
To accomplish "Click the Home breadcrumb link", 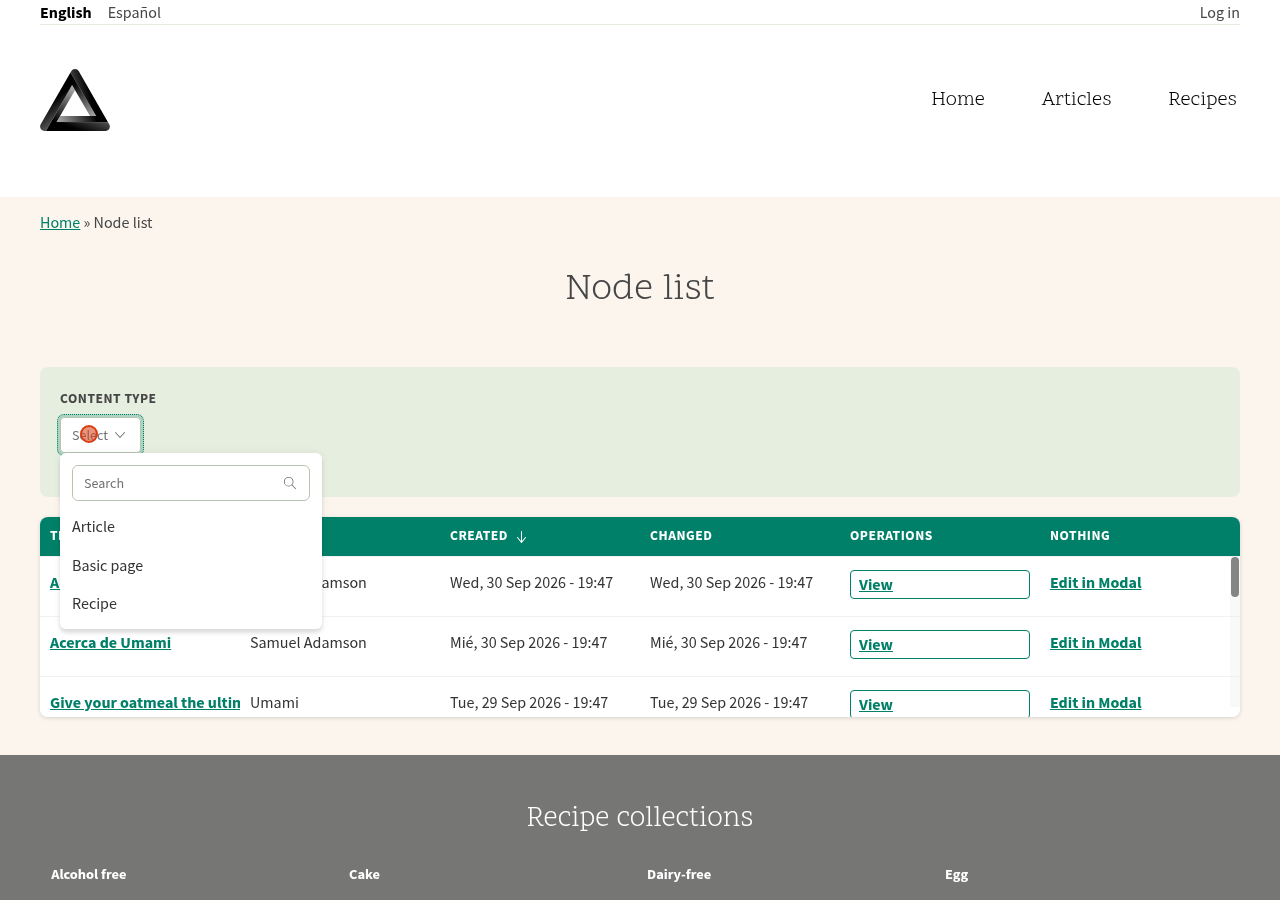I will [x=60, y=222].
